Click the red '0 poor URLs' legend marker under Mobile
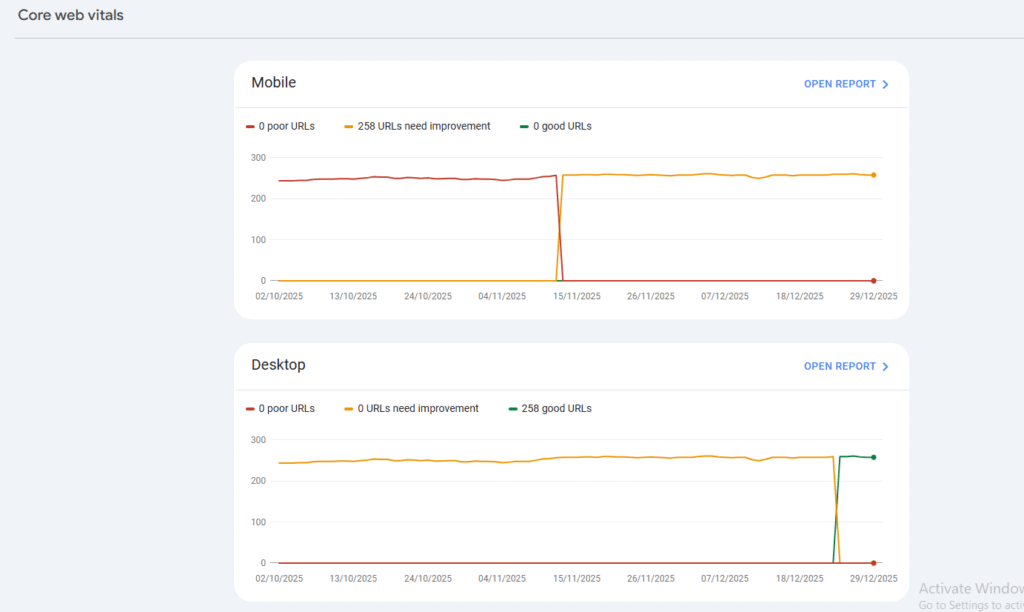This screenshot has height=612, width=1024. 248,126
